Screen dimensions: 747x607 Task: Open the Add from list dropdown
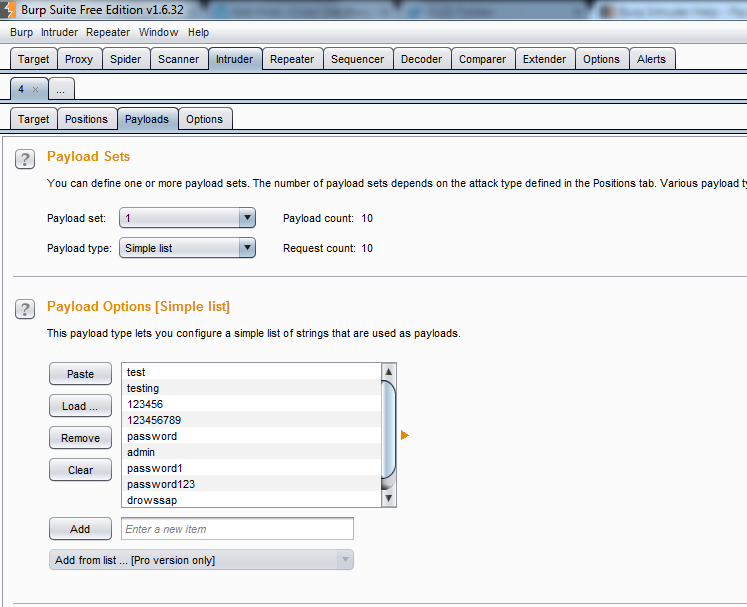pos(201,560)
